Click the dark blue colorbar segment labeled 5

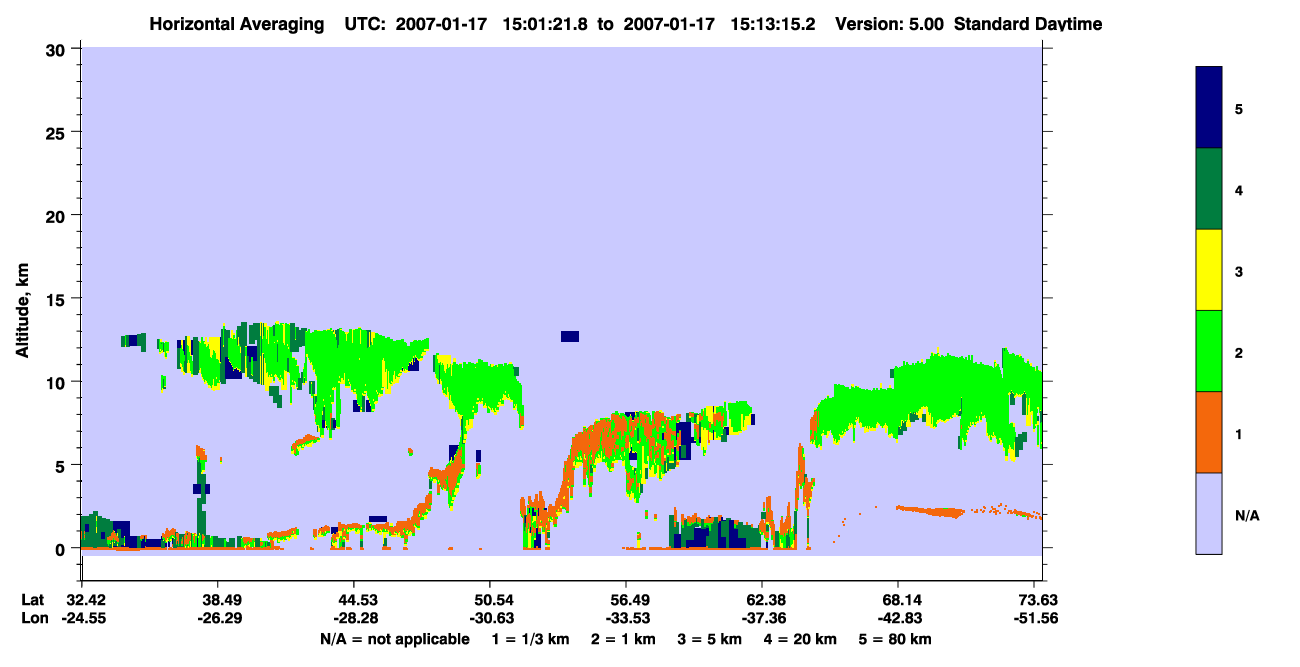coord(1209,108)
